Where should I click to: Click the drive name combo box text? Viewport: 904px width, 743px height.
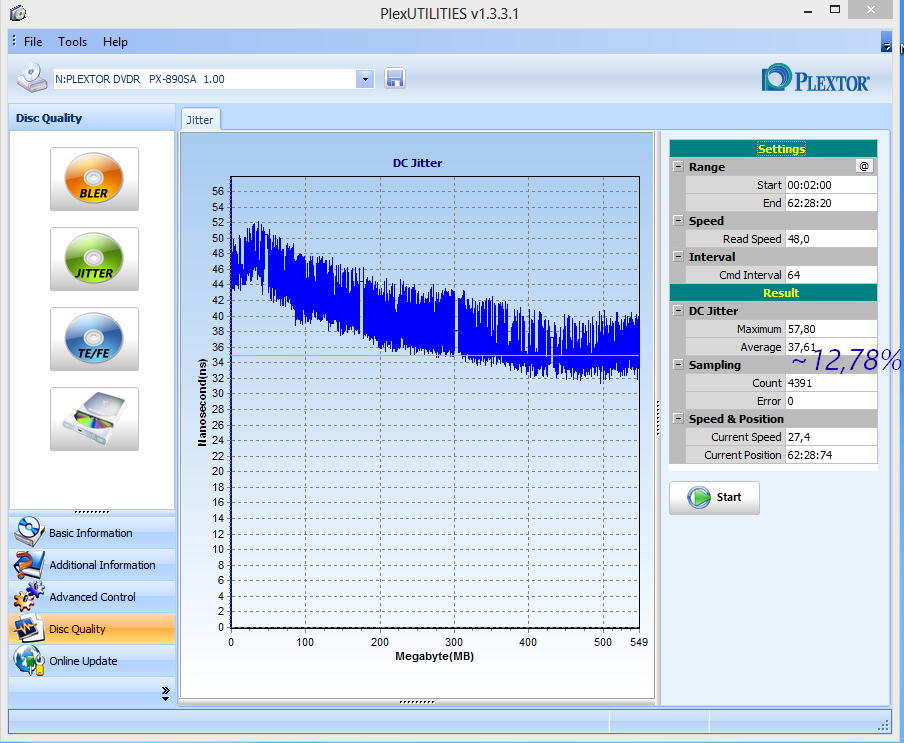coord(205,79)
